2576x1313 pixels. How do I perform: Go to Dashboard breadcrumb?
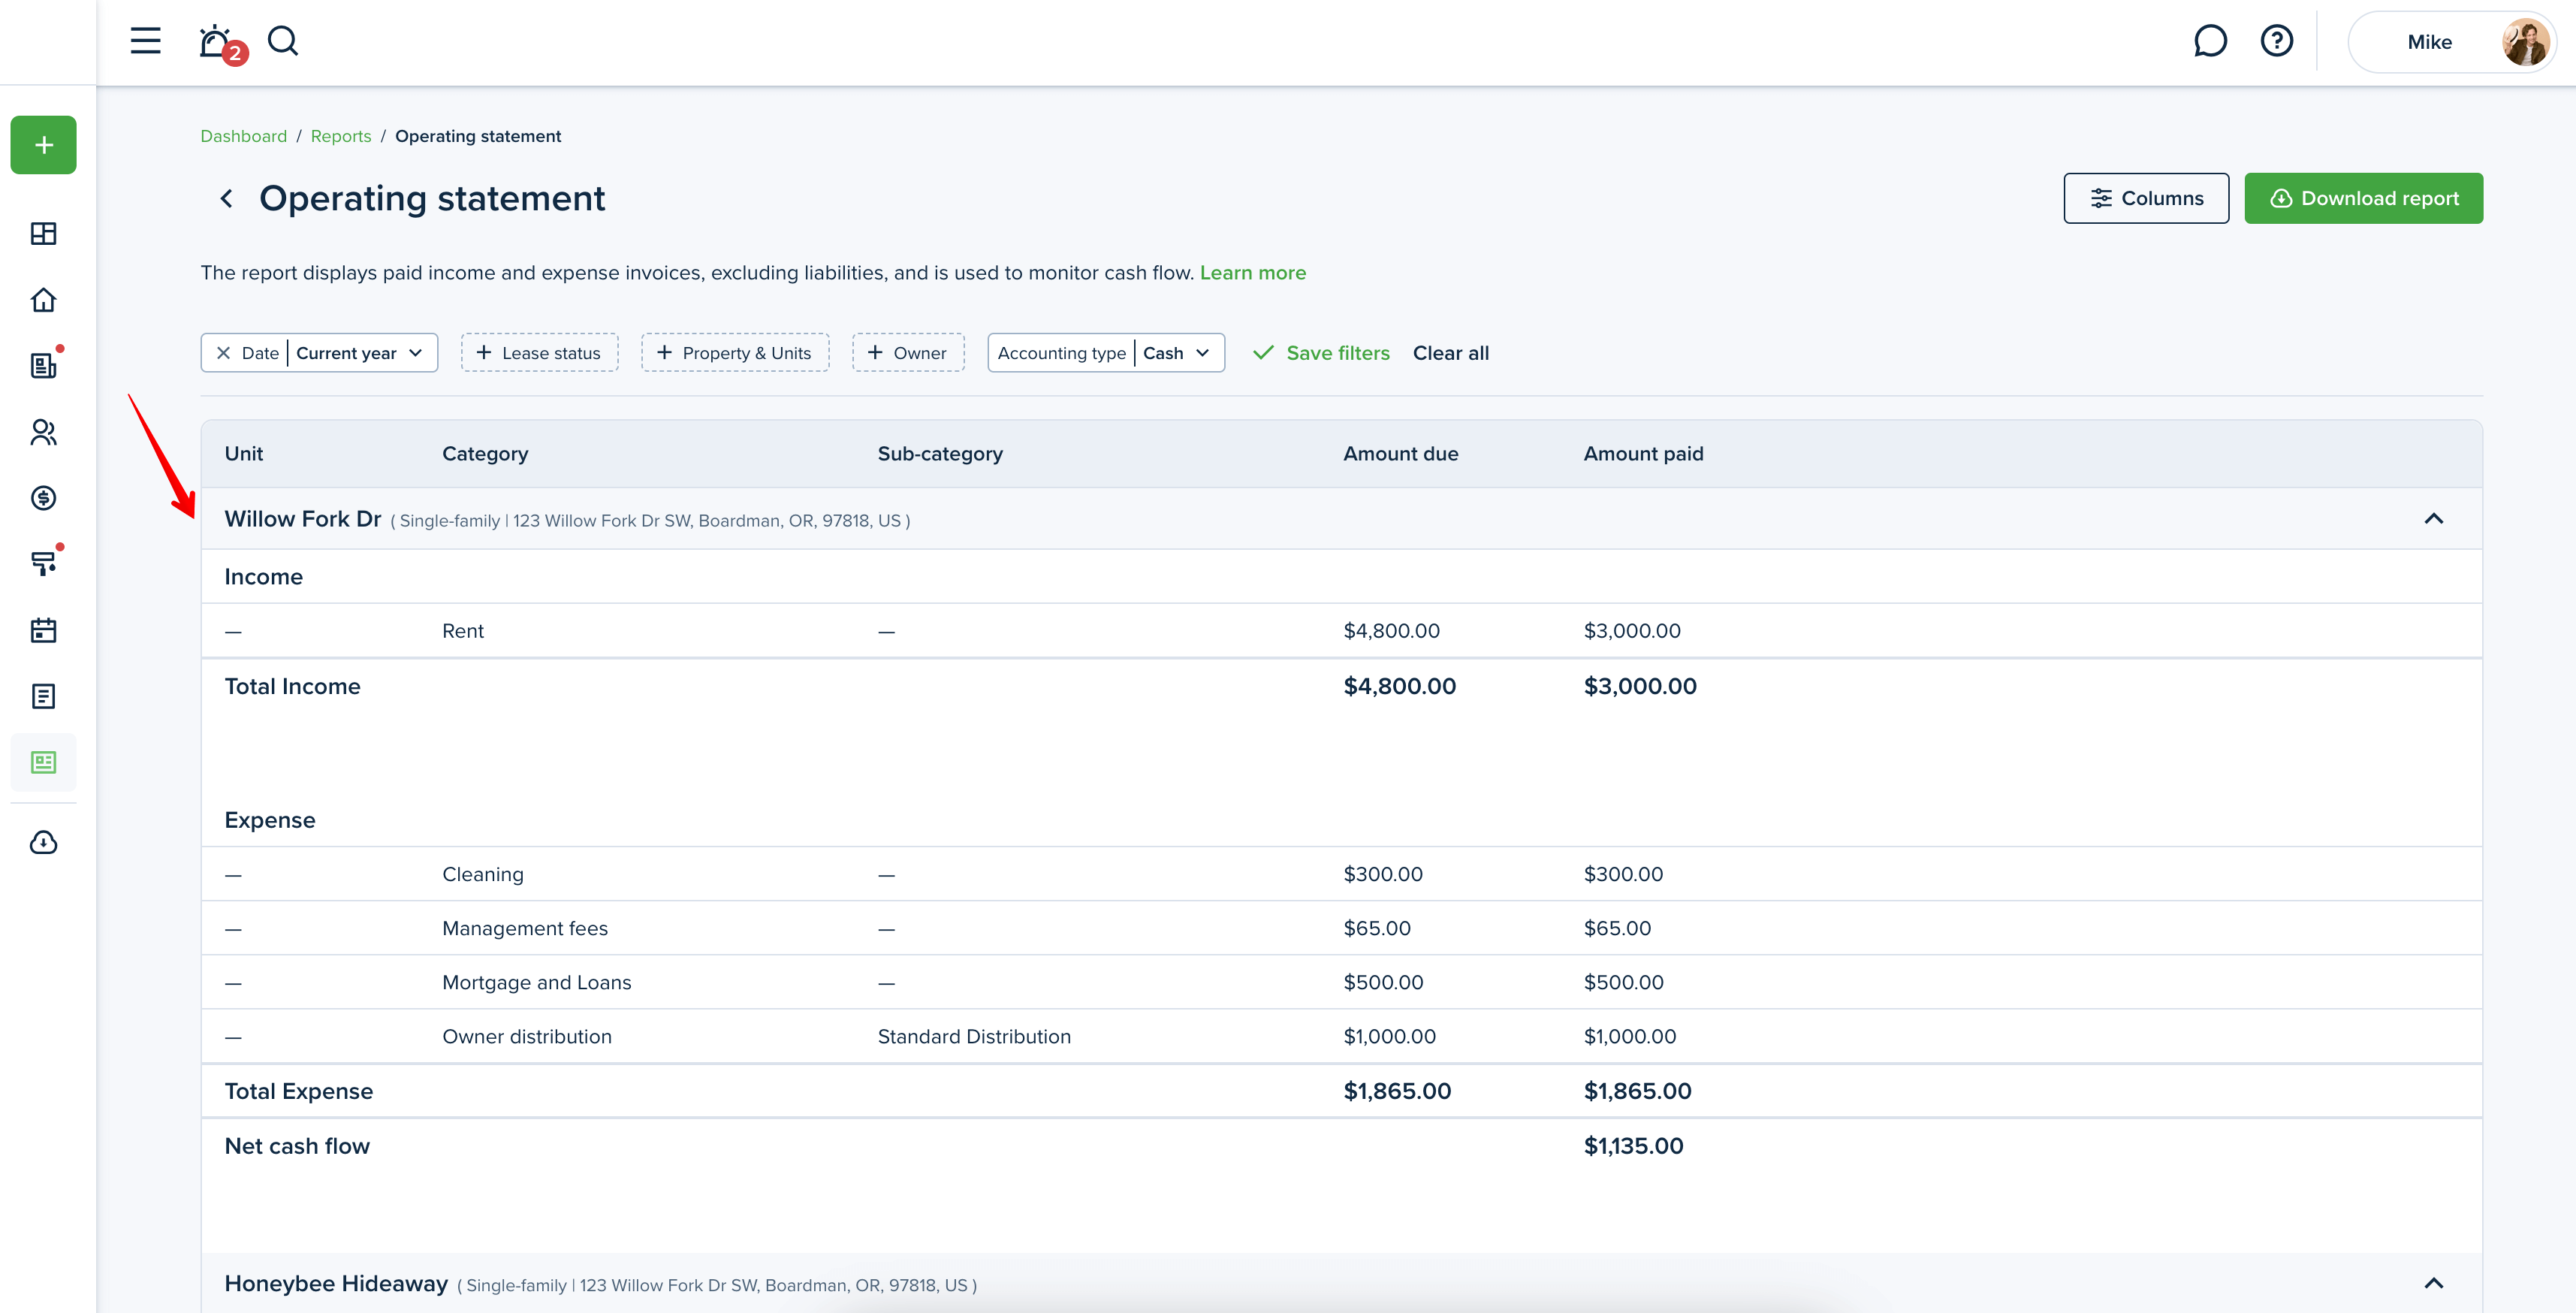243,136
